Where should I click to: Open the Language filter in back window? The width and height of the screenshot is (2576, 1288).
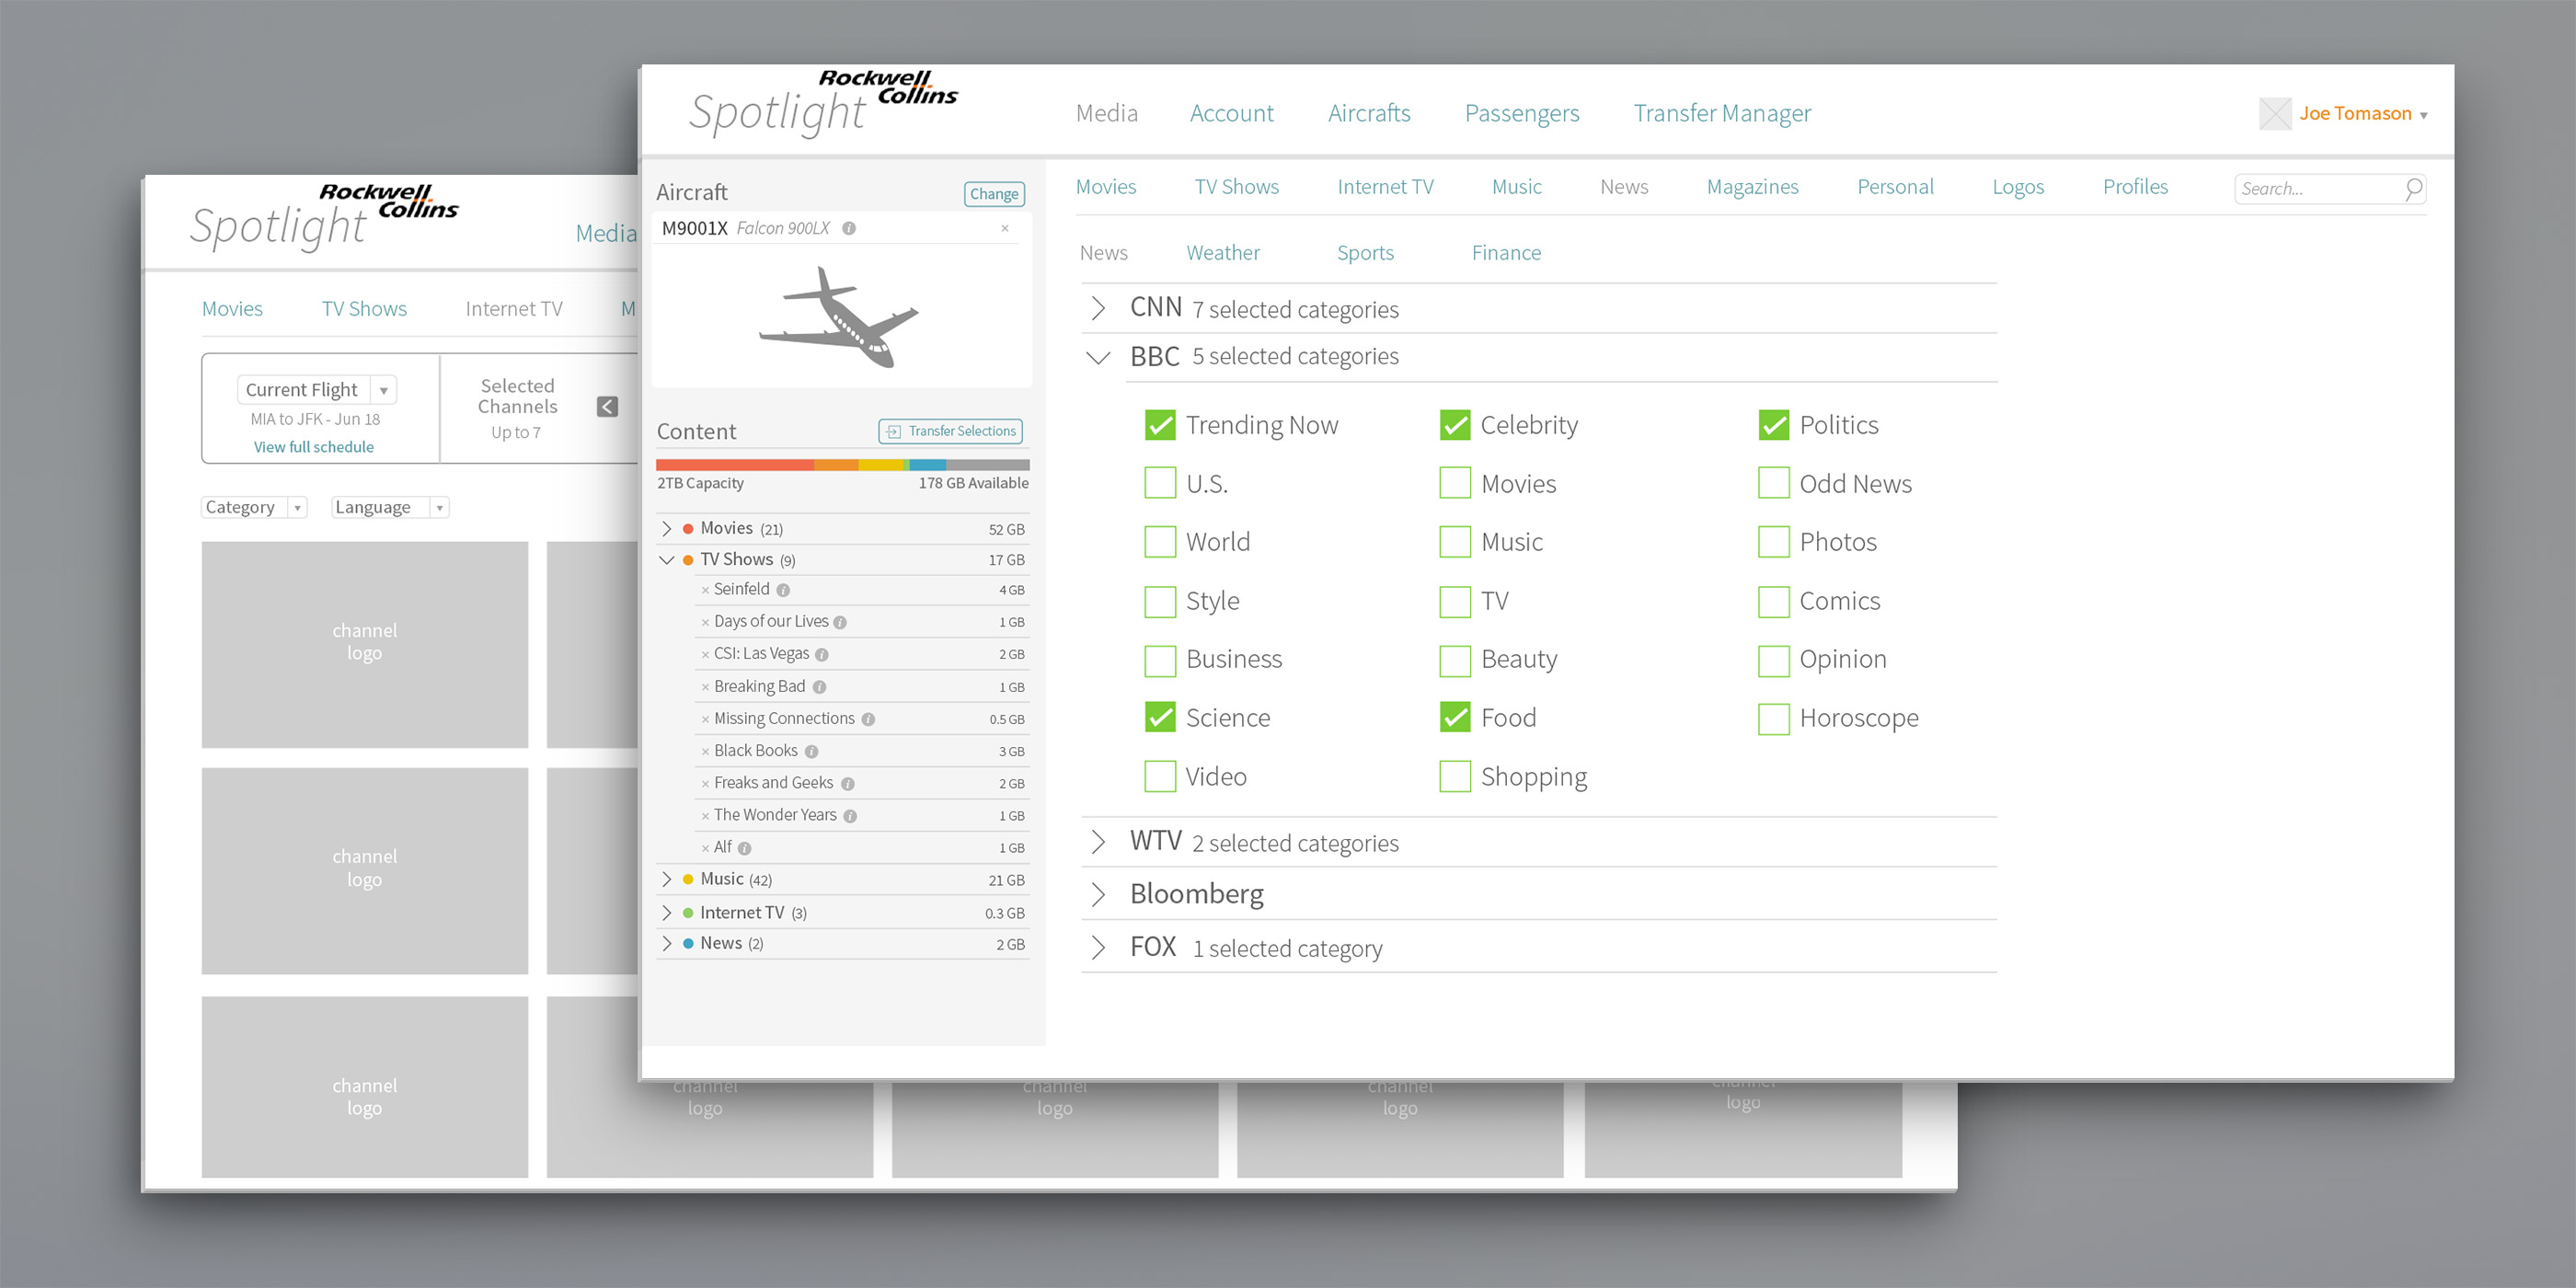[x=390, y=507]
